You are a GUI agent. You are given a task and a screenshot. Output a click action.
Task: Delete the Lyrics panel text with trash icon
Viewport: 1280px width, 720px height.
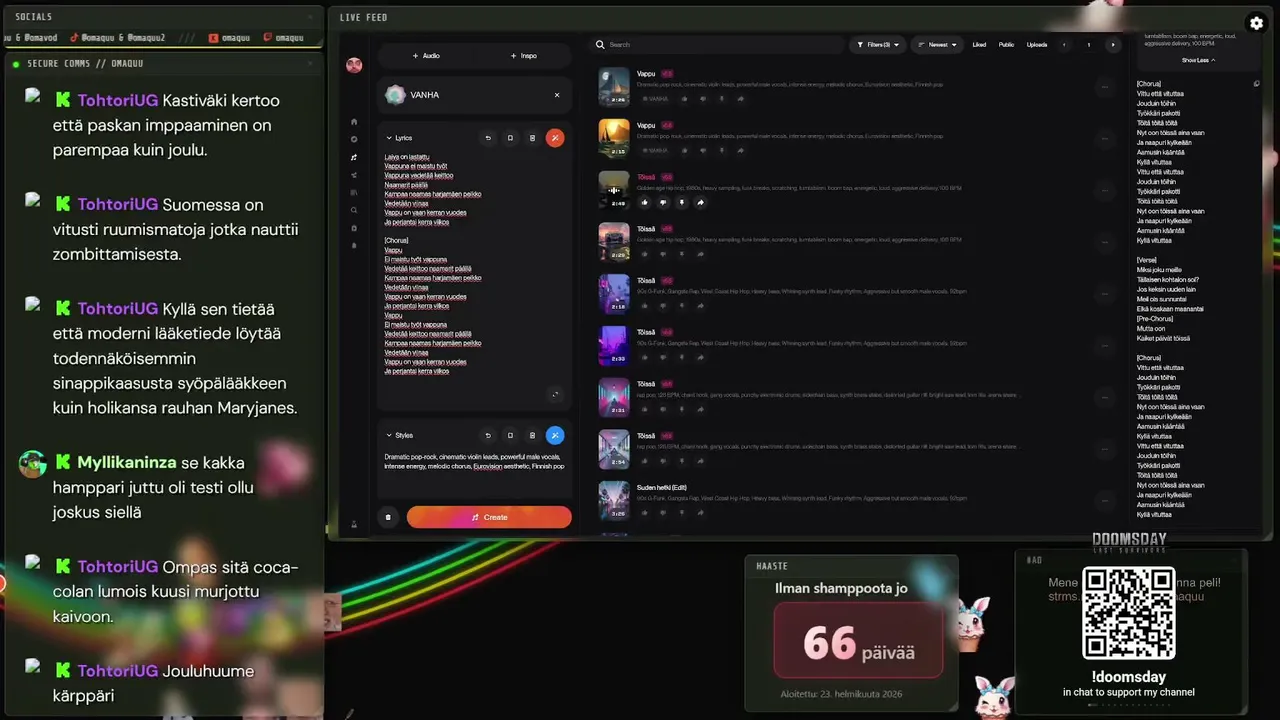pyautogui.click(x=532, y=138)
